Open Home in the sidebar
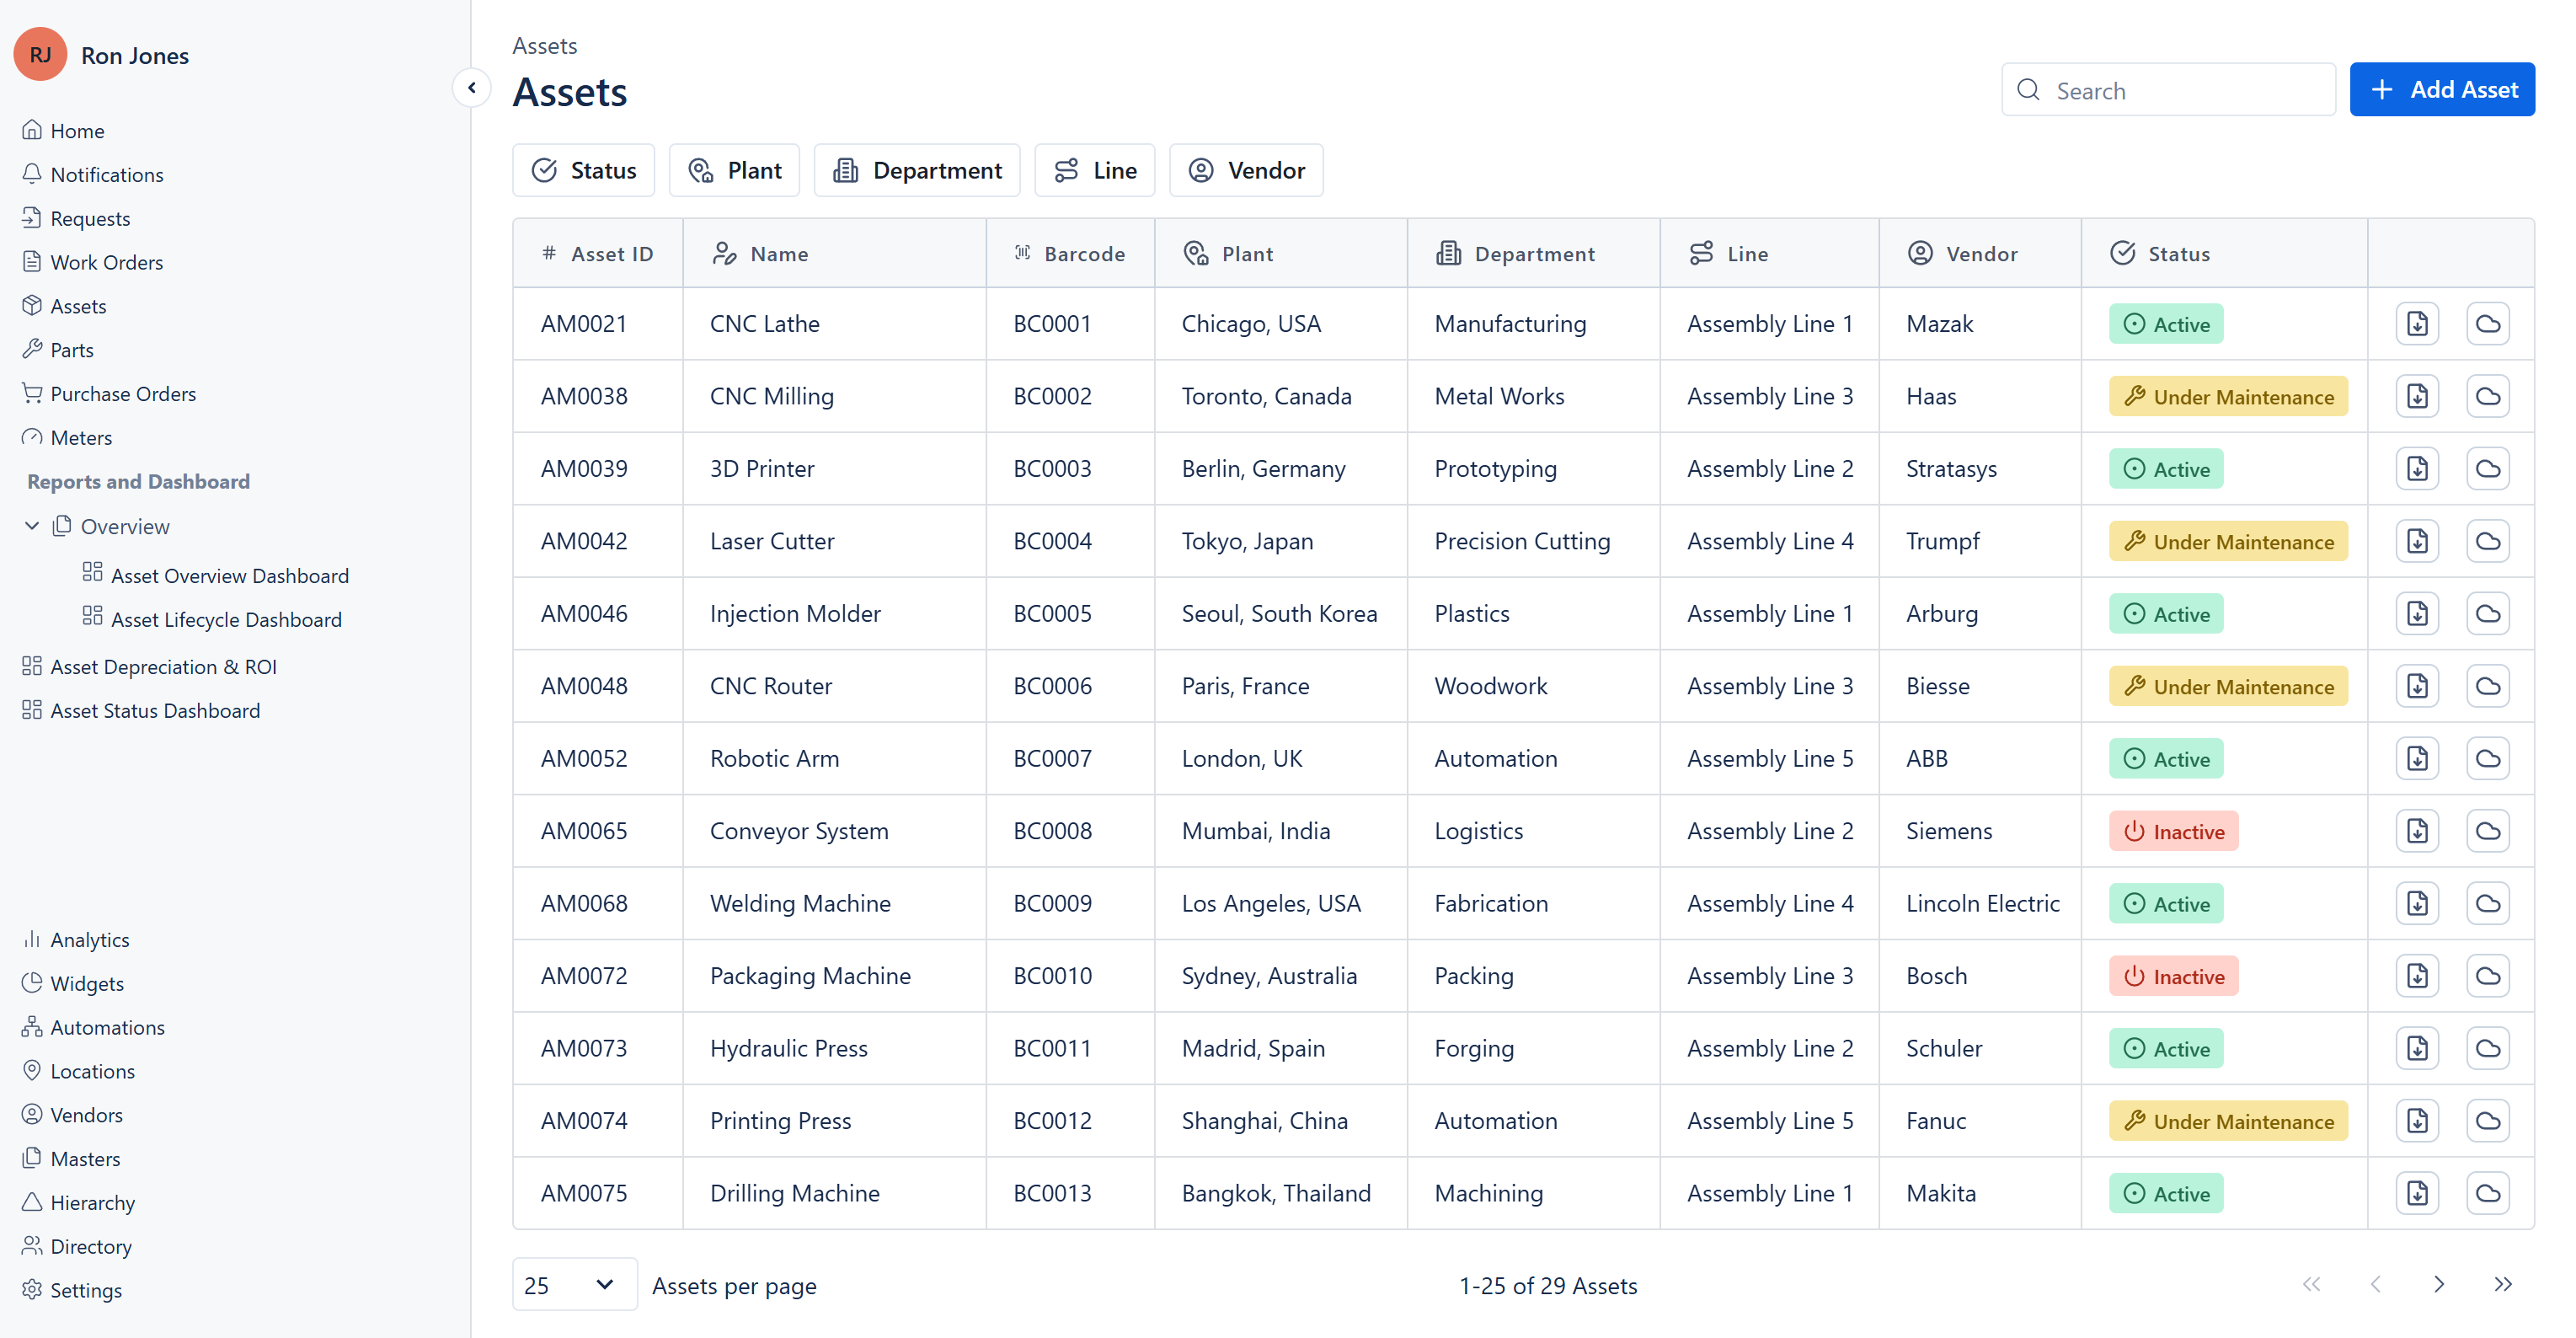The height and width of the screenshot is (1338, 2576). [x=64, y=131]
